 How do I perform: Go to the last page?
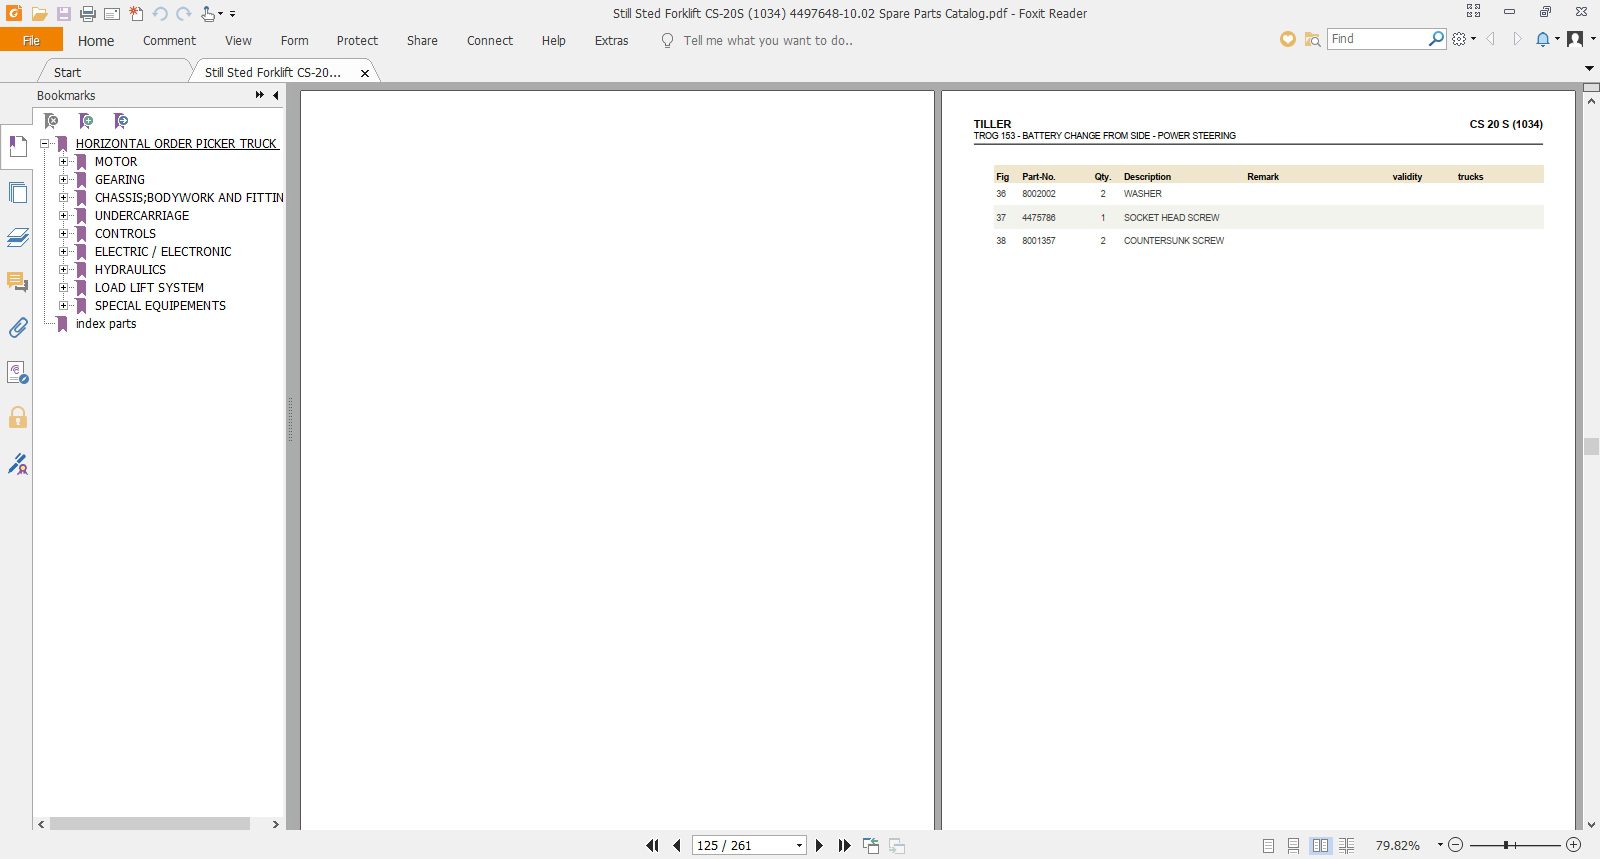click(844, 846)
